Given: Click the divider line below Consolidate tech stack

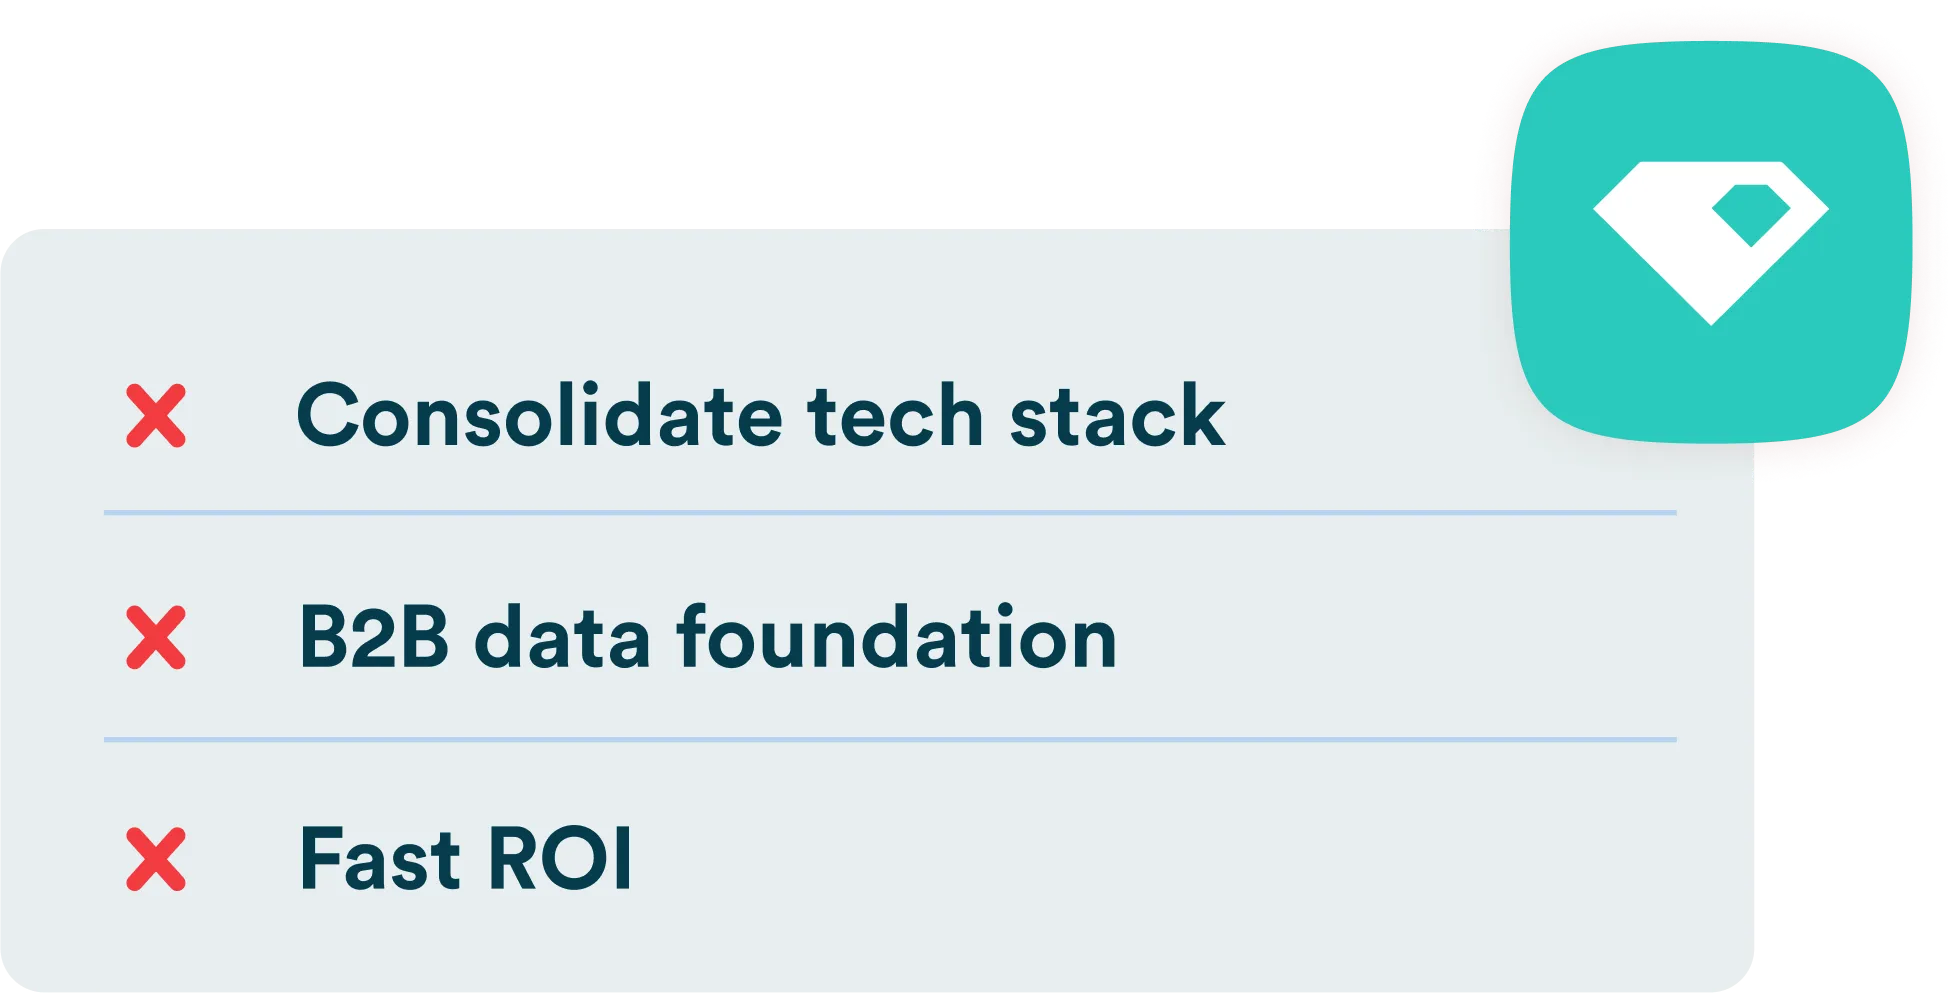Looking at the screenshot, I should coord(890,513).
